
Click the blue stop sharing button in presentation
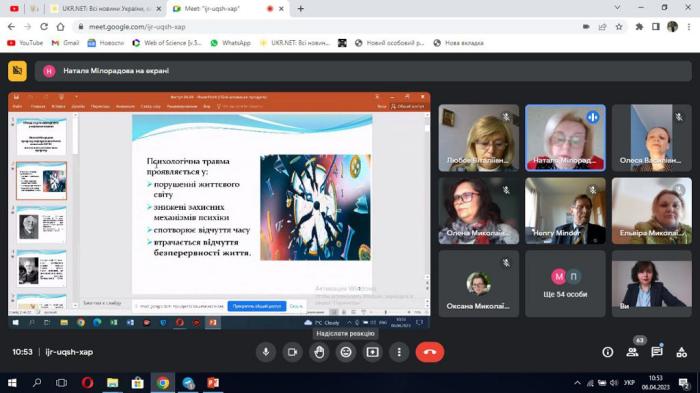coord(257,306)
